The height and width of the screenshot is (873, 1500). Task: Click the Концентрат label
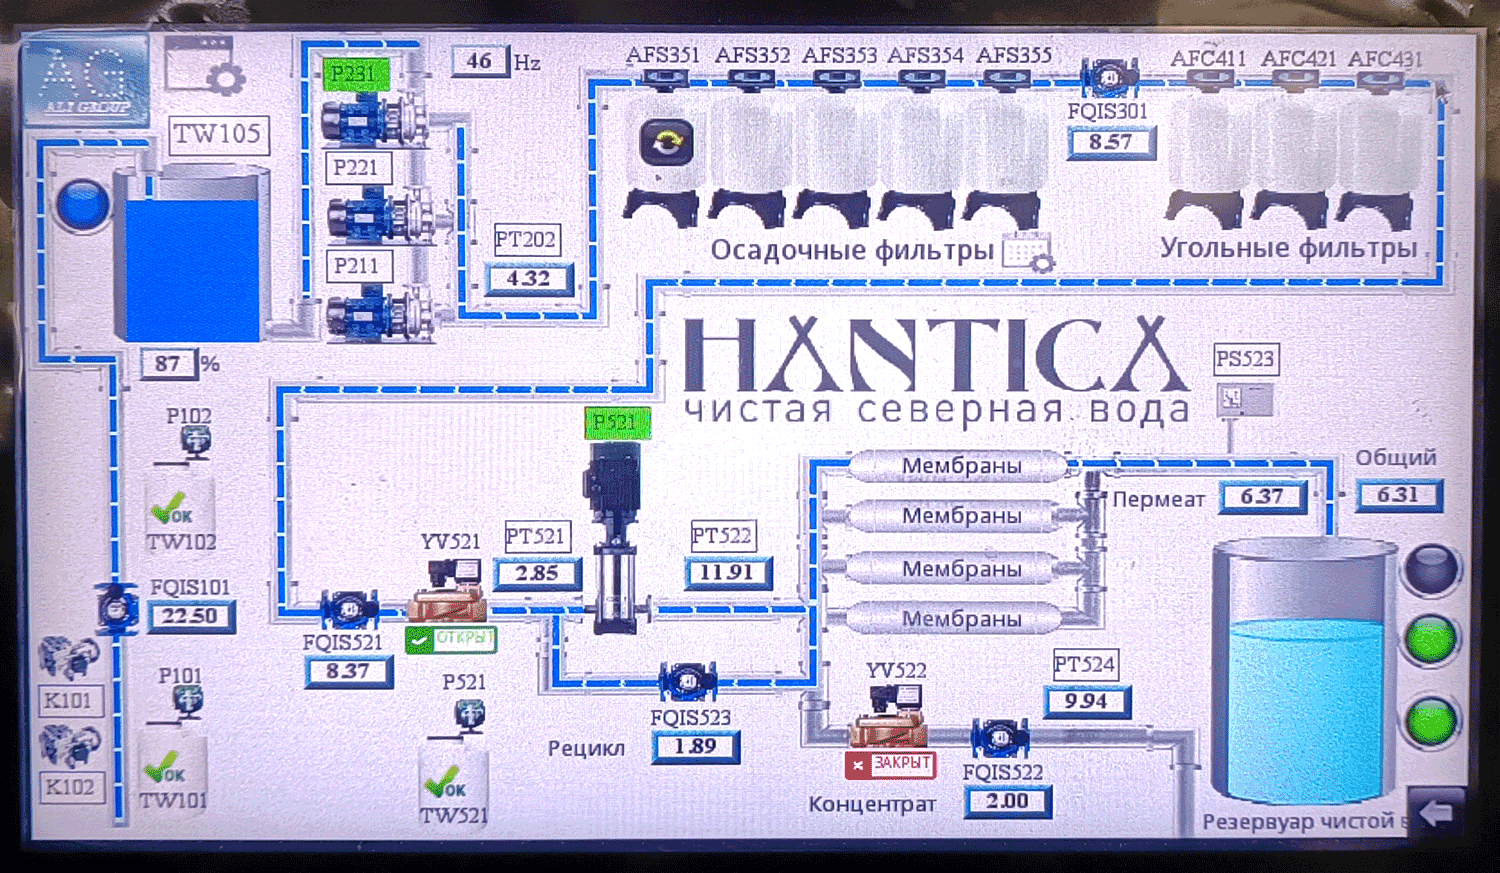pyautogui.click(x=872, y=804)
